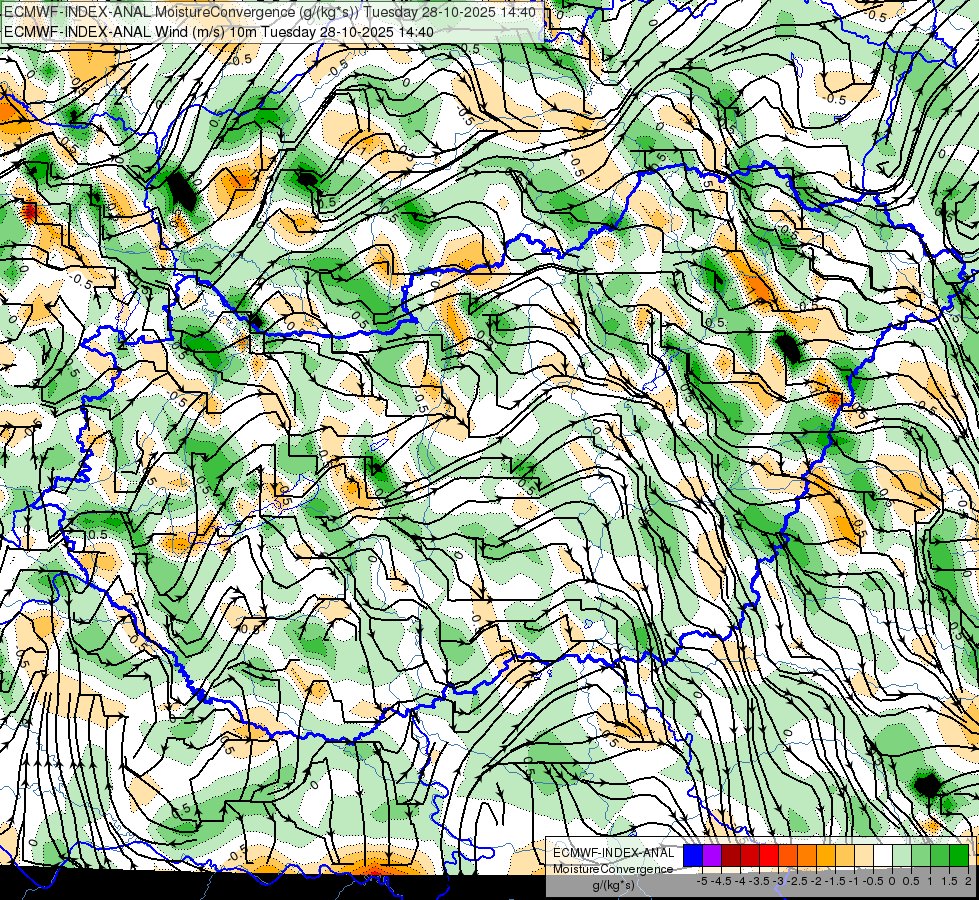Click the blue legend color swatch
Viewport: 979px width, 900px height.
693,856
